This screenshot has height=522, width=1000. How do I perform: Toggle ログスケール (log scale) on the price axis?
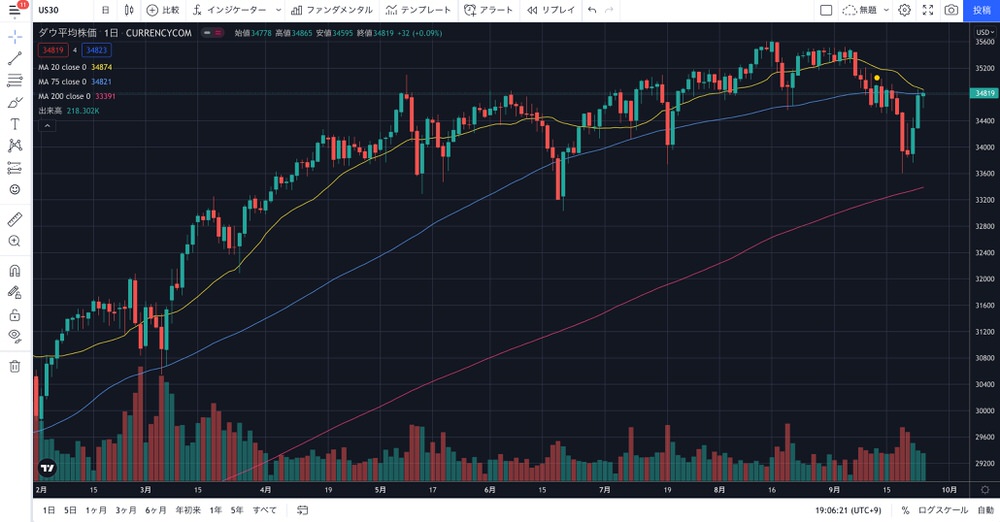pos(943,510)
